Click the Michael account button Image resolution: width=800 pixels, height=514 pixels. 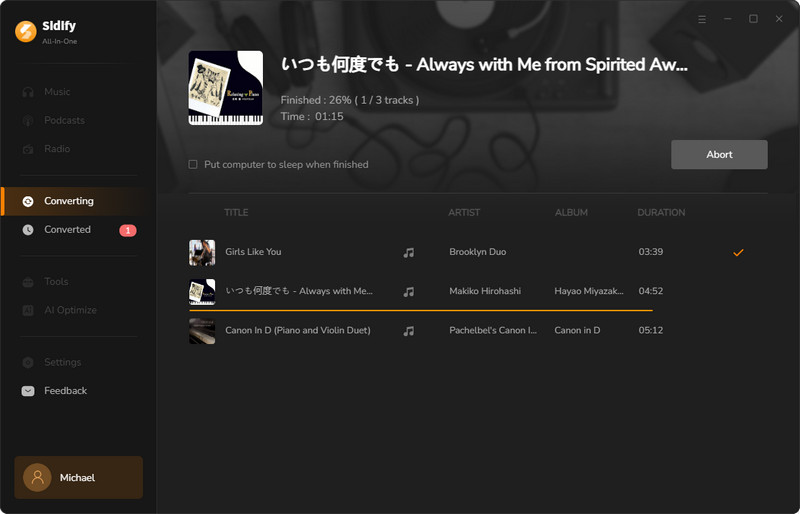coord(79,477)
